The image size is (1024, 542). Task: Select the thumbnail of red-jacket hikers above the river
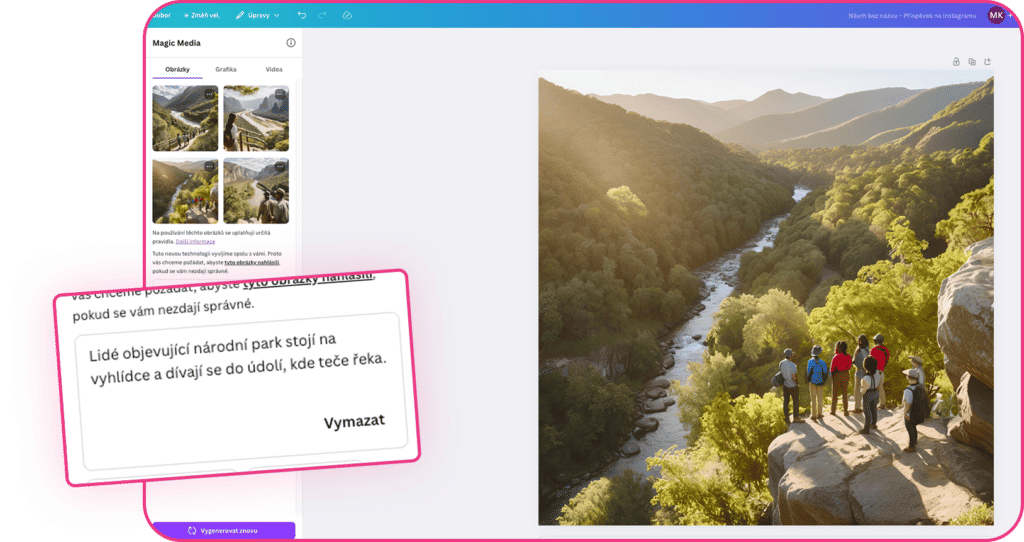pyautogui.click(x=185, y=191)
